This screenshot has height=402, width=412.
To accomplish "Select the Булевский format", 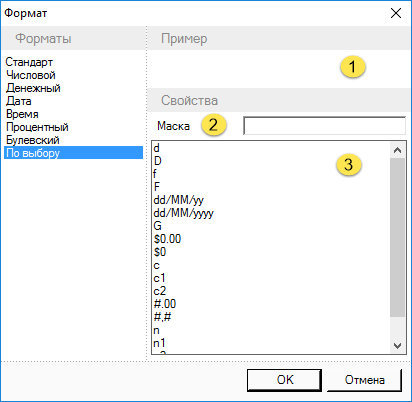I will (x=33, y=140).
